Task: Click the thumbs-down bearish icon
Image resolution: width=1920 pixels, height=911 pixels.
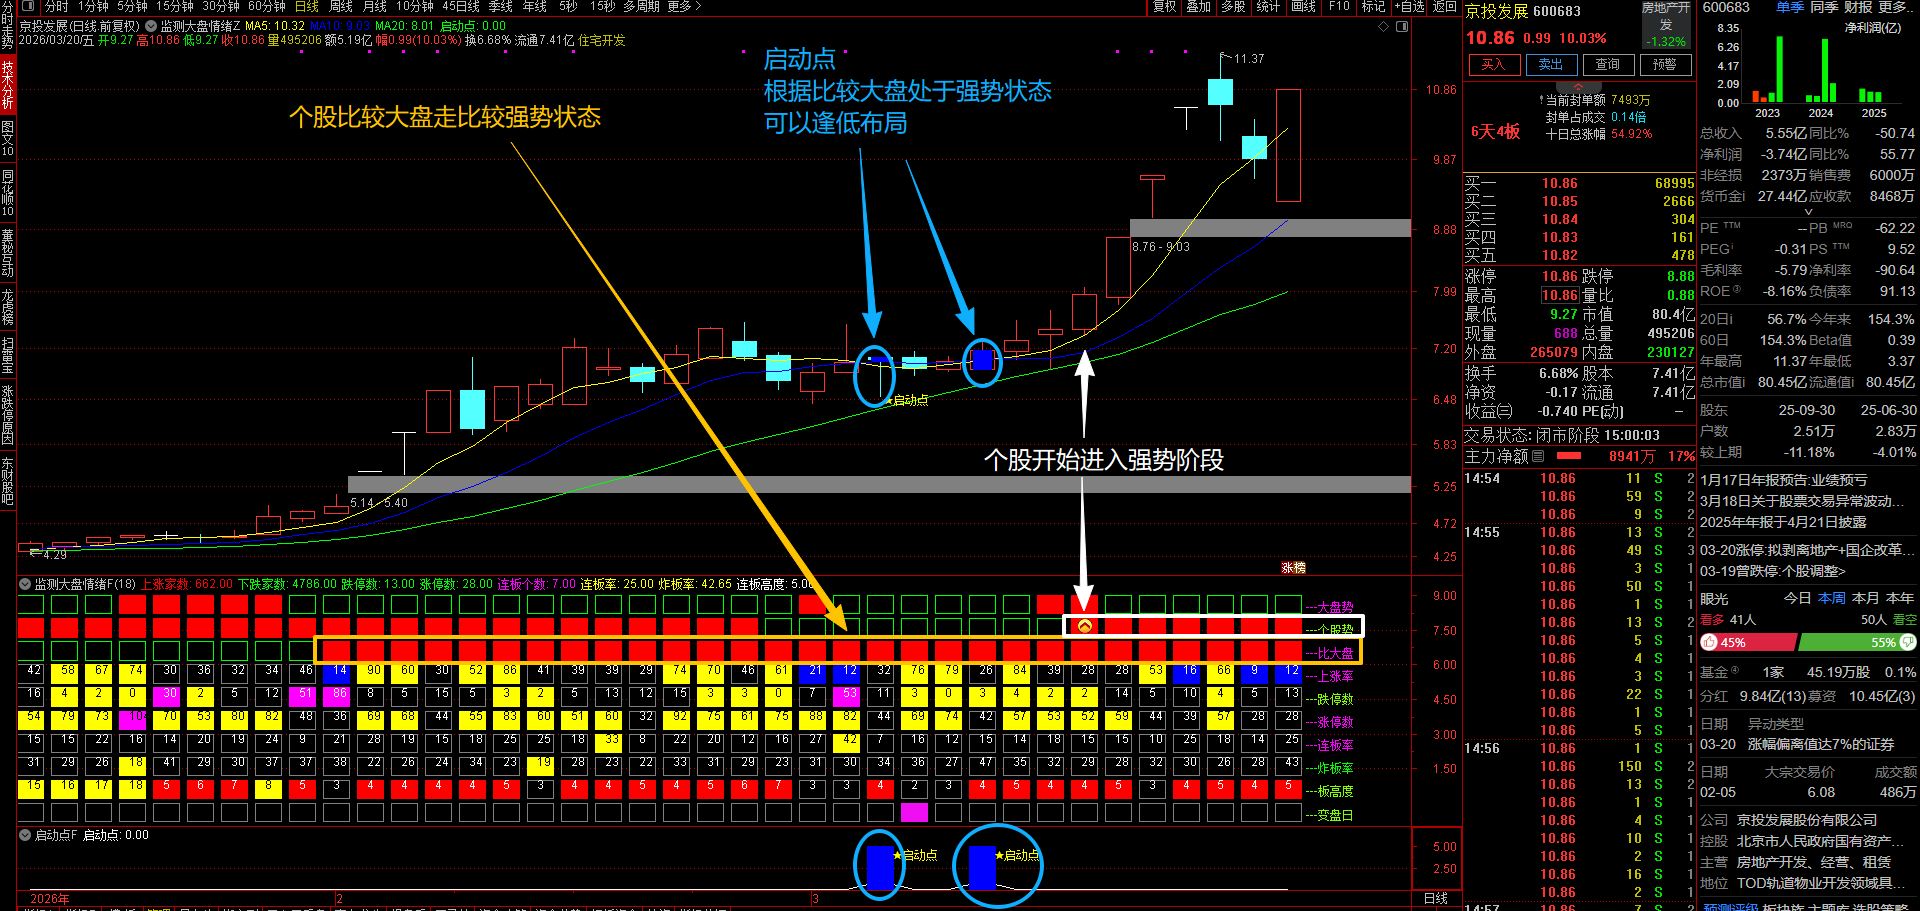Action: (x=1908, y=642)
